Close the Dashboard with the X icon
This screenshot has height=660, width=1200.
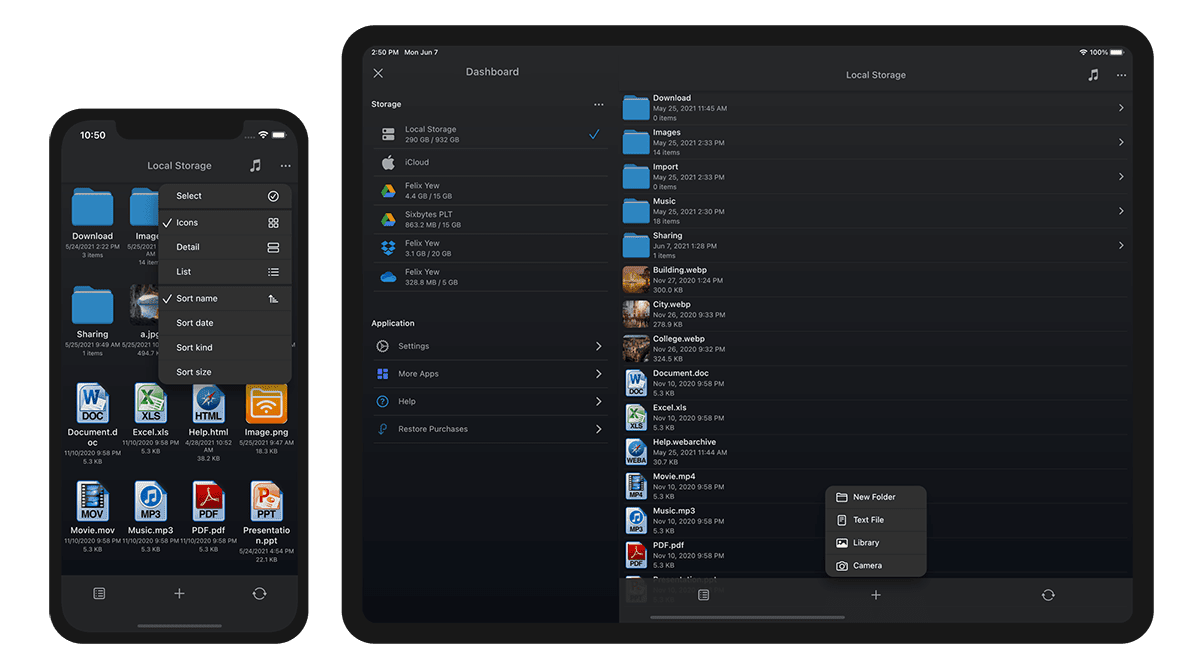coord(378,73)
